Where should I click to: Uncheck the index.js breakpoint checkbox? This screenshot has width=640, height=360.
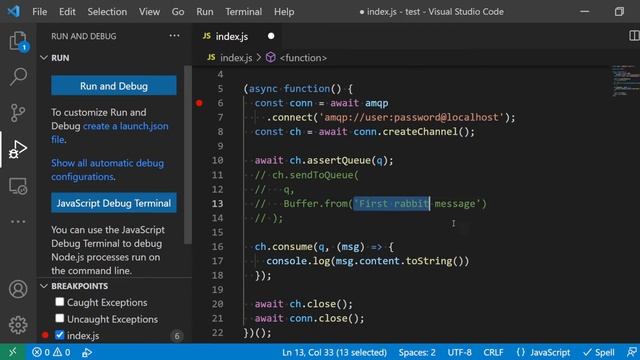[60, 335]
